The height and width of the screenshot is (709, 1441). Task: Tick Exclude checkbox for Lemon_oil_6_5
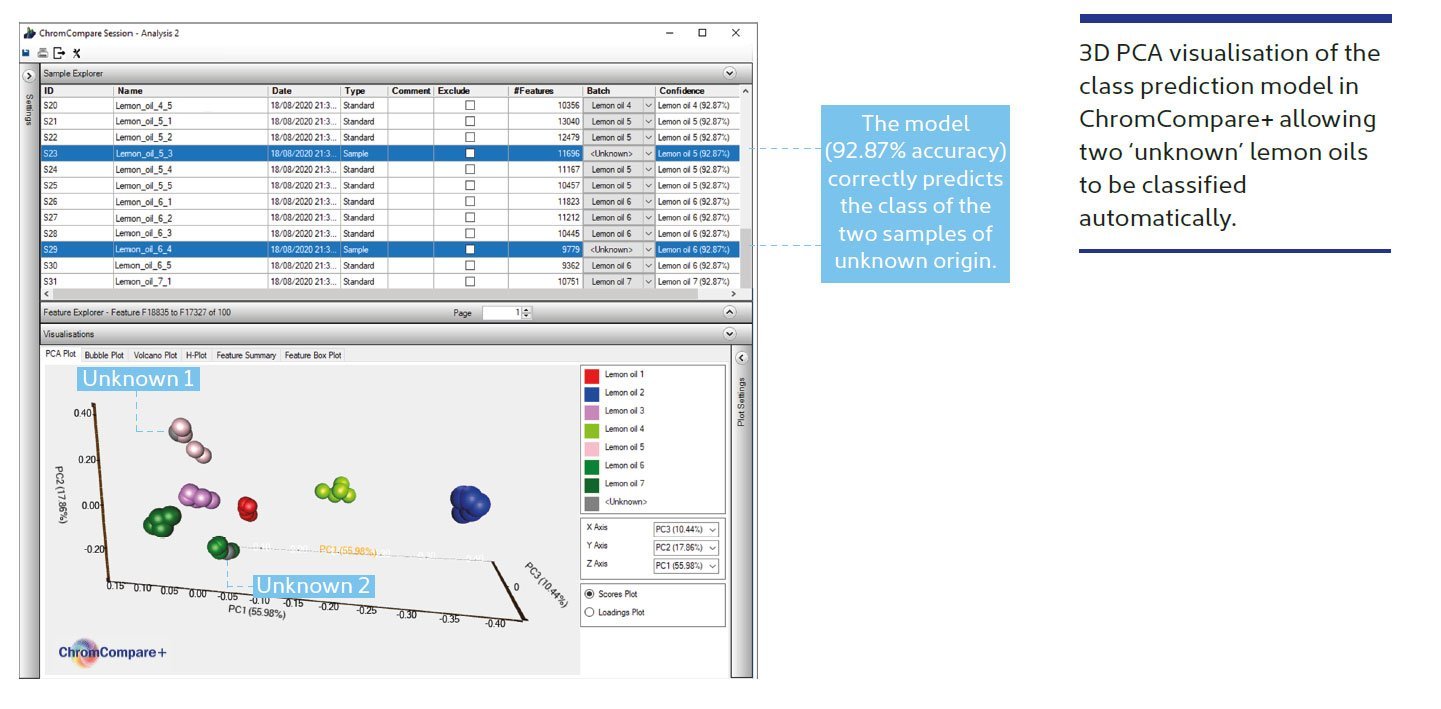coord(470,266)
